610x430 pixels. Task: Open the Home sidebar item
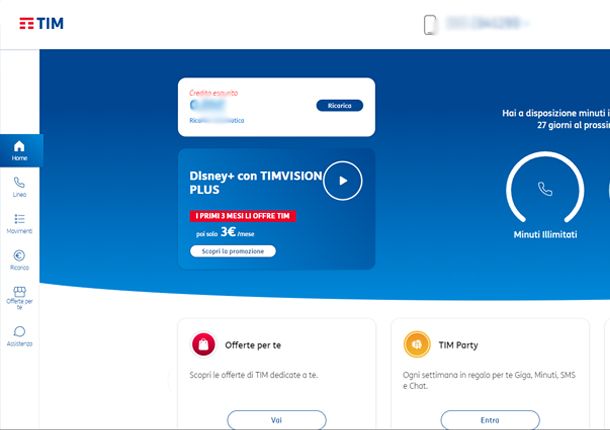(19, 151)
